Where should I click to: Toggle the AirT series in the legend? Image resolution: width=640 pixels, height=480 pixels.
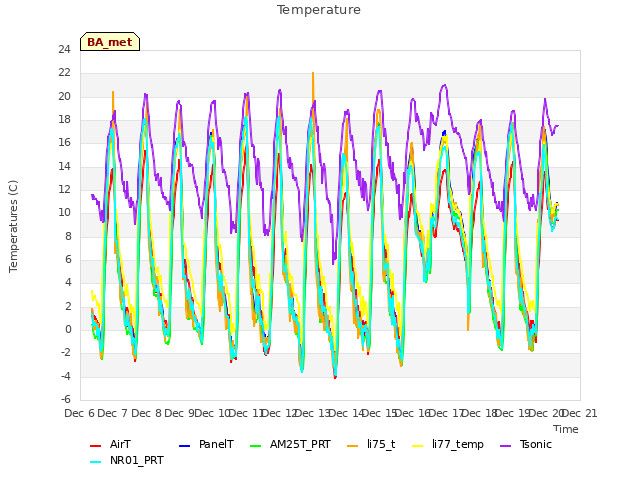[x=110, y=444]
